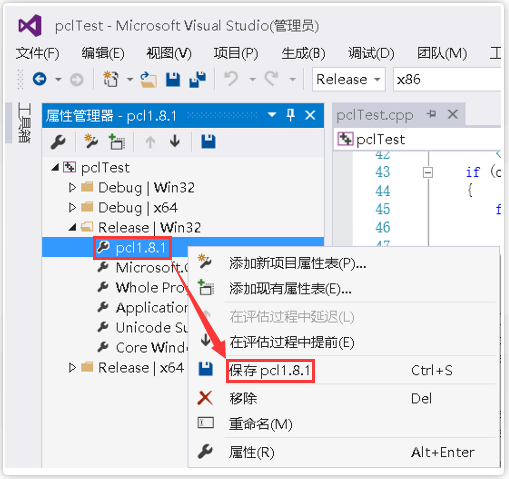Select the Application property sheet
Image resolution: width=509 pixels, height=479 pixels.
(x=152, y=308)
